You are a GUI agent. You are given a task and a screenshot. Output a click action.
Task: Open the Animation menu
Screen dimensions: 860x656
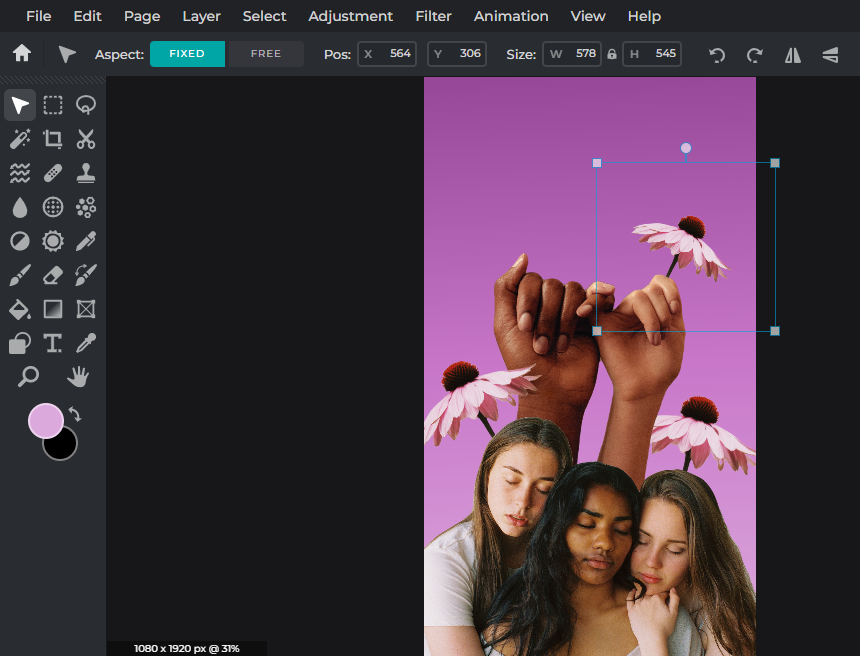point(511,16)
